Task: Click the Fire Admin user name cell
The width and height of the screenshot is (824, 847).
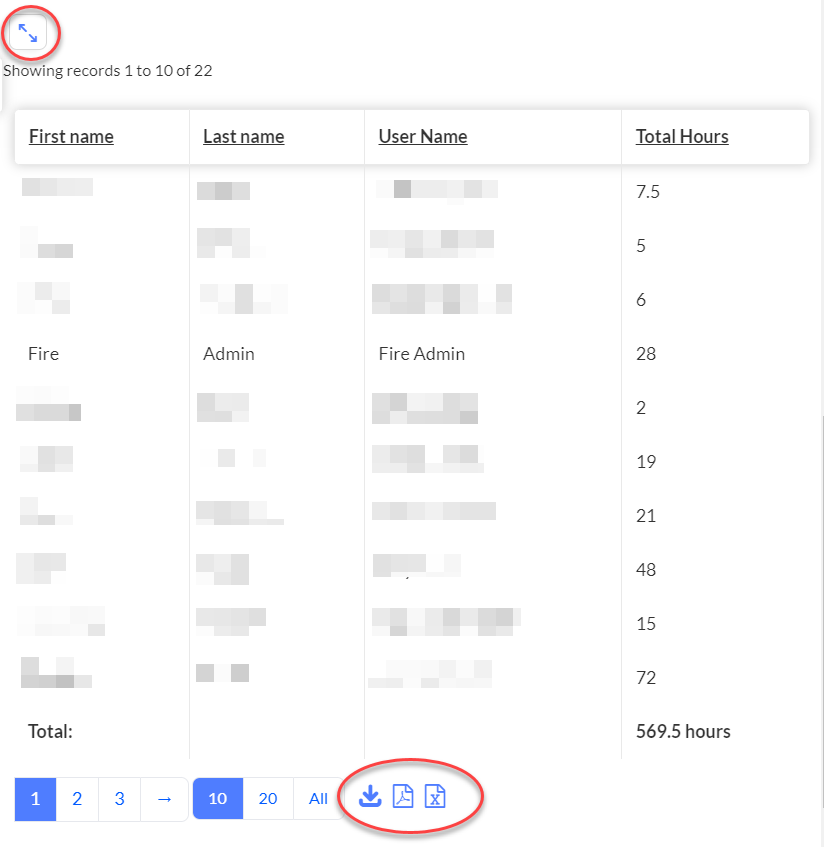Action: pos(422,354)
